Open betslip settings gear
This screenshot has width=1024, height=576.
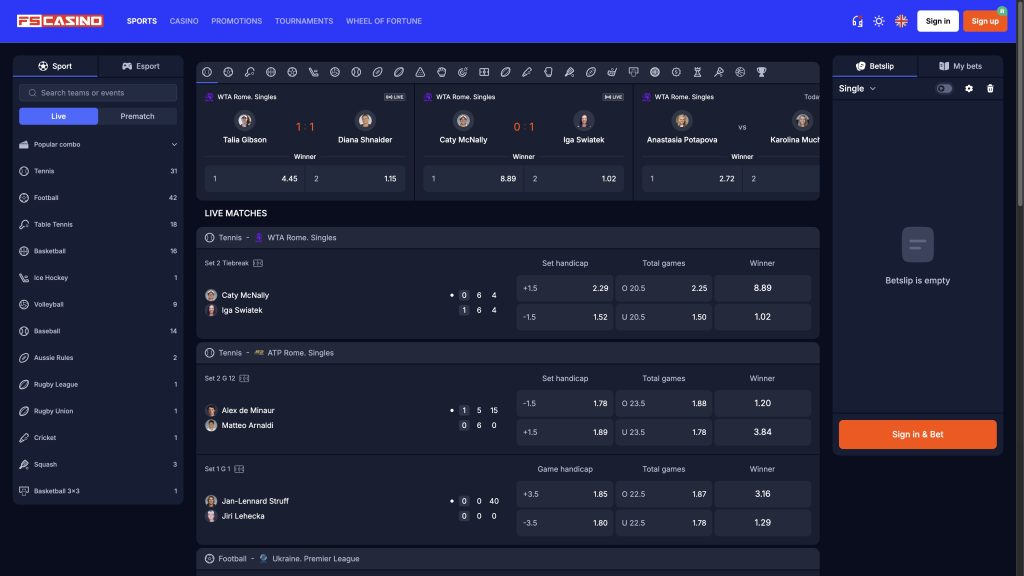(969, 88)
